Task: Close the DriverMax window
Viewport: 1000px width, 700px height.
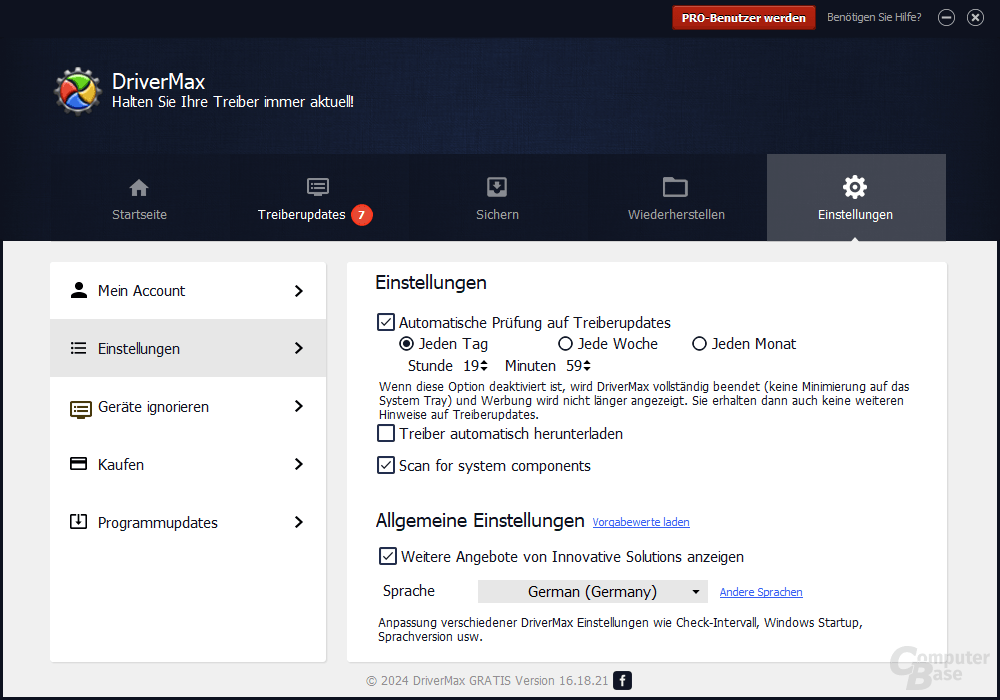Action: (975, 18)
